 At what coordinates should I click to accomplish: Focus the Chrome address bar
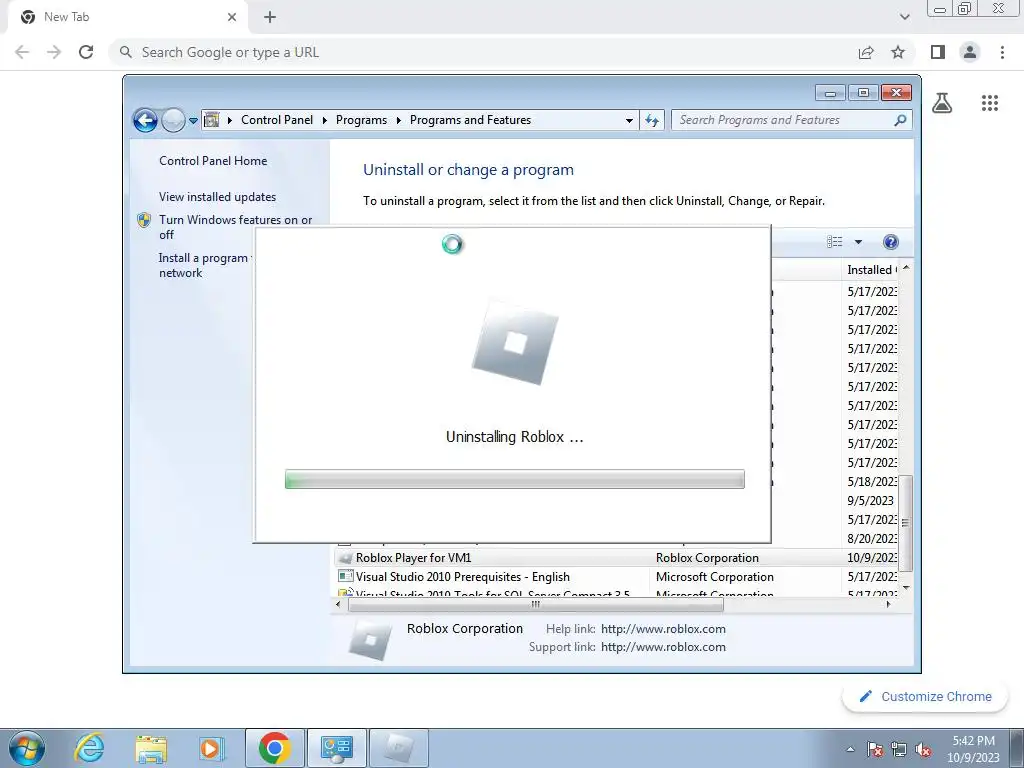coord(483,52)
